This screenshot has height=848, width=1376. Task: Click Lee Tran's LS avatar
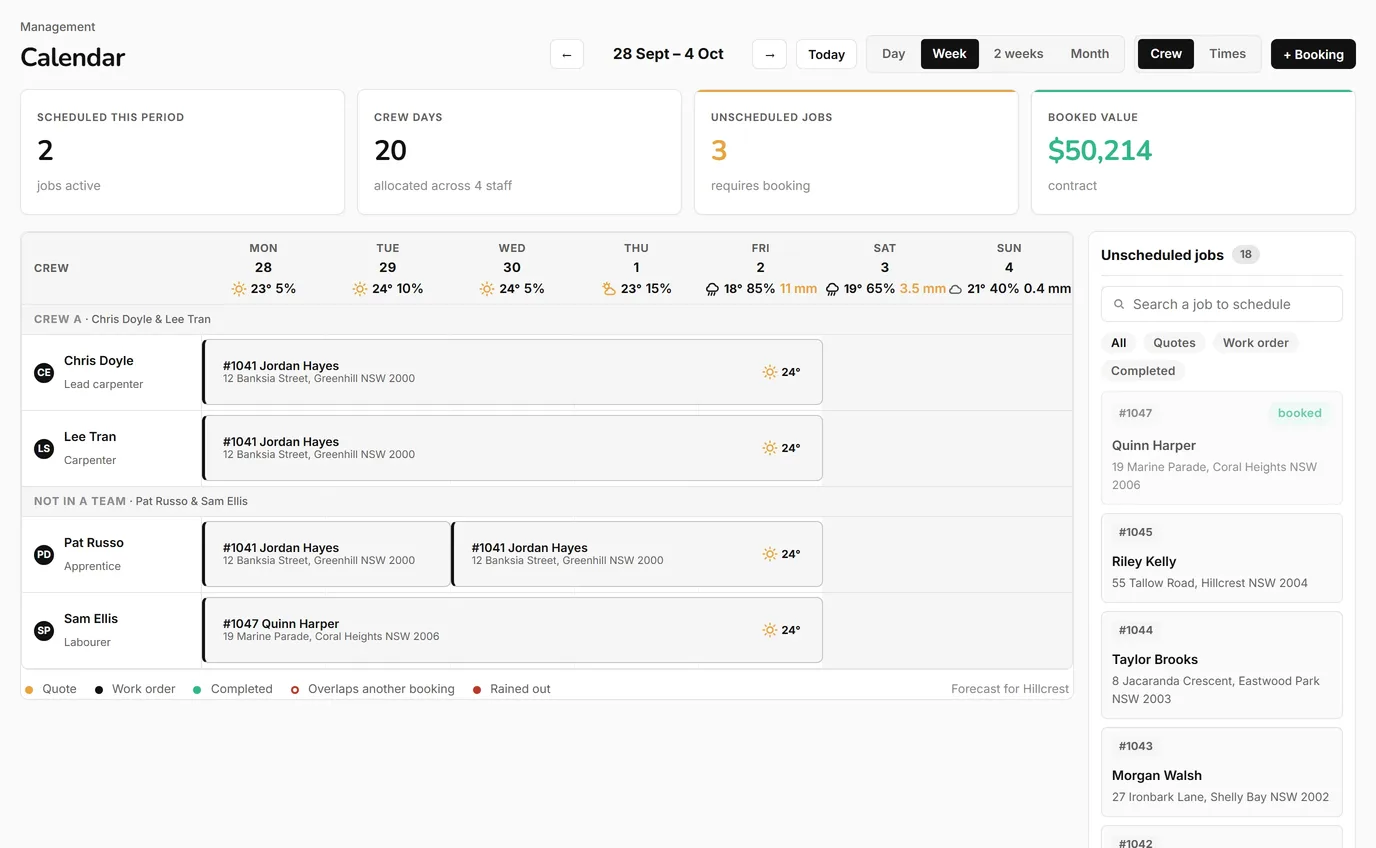pos(44,448)
